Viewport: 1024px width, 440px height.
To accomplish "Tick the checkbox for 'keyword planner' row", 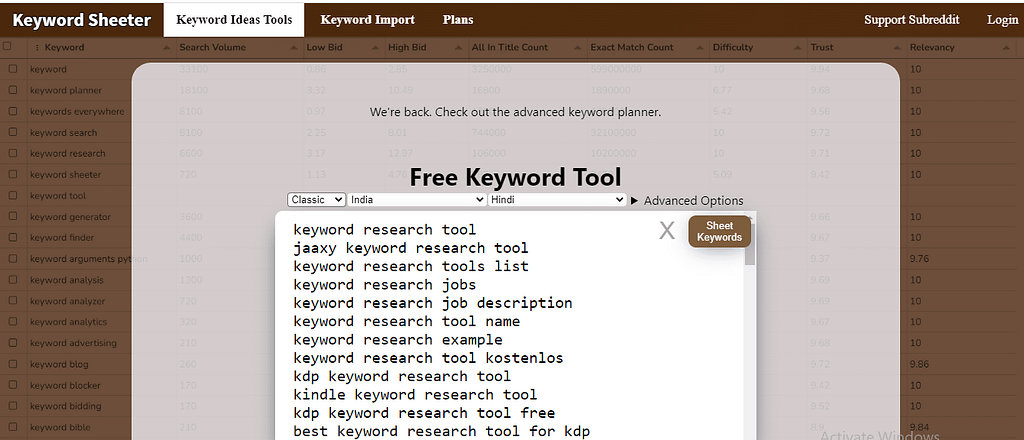I will (x=13, y=90).
